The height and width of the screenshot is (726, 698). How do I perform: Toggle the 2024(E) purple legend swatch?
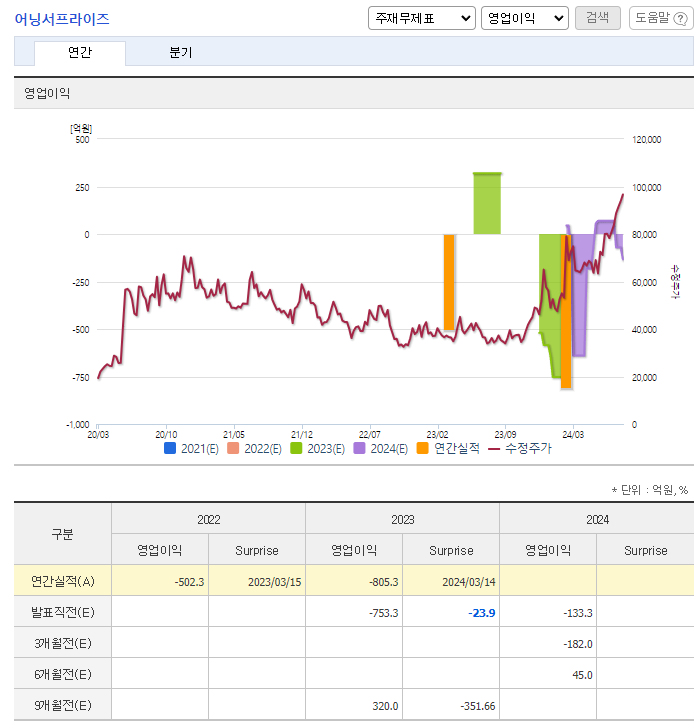point(359,448)
